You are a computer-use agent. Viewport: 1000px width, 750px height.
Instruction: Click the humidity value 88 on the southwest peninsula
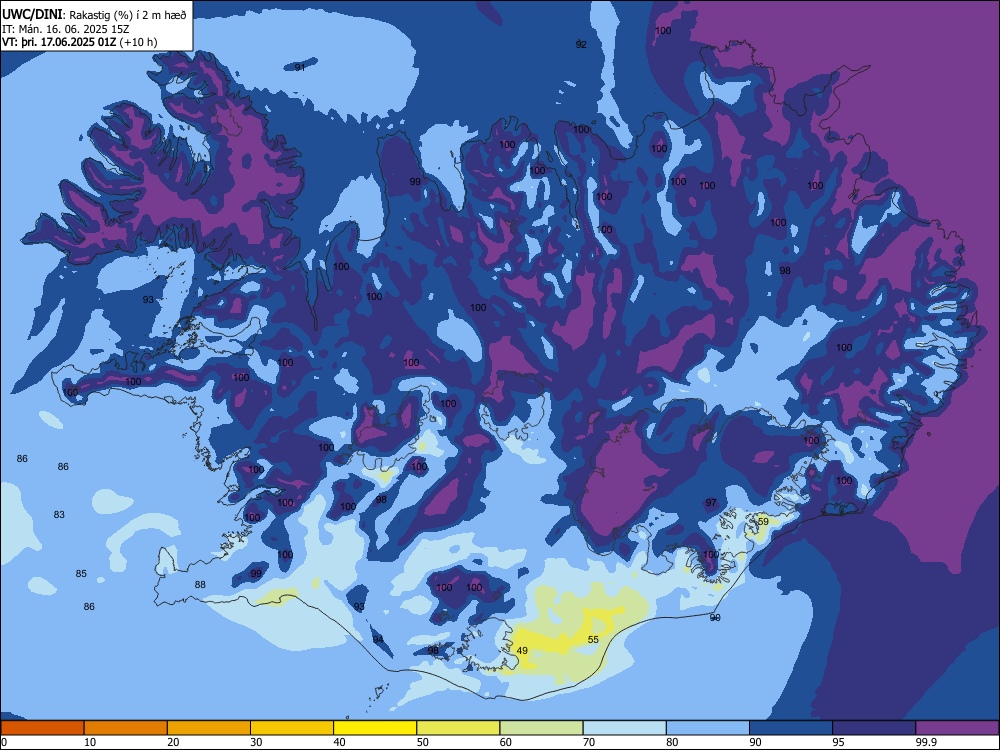(200, 584)
